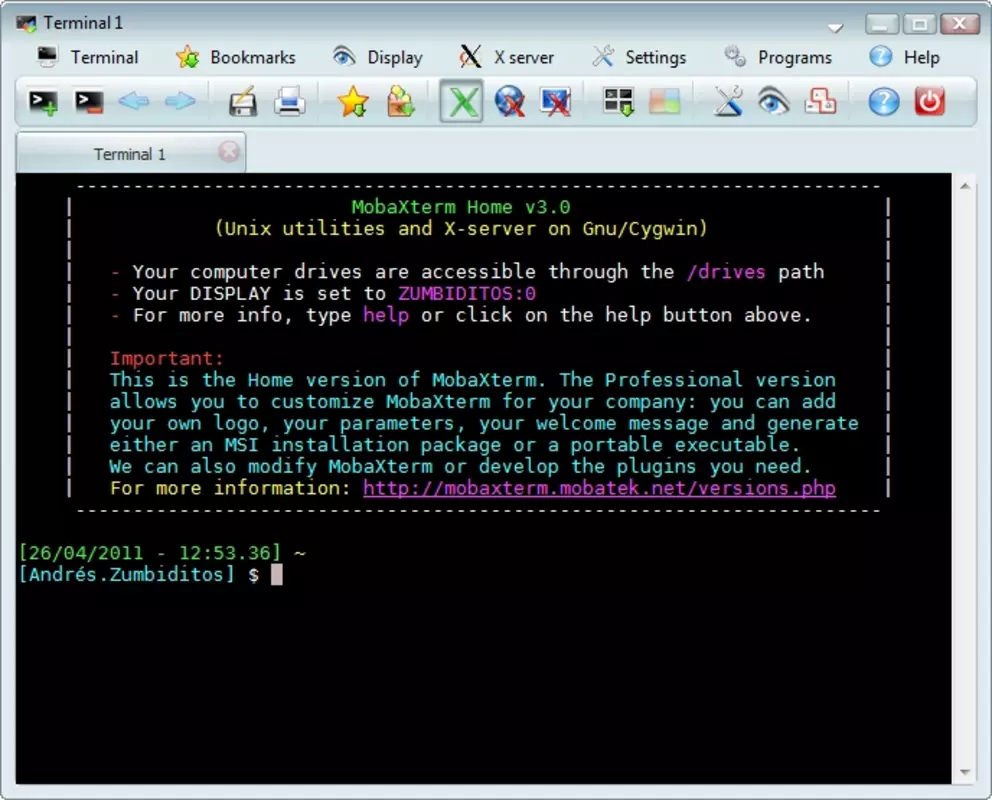Close the Terminal 1 tab
Viewport: 992px width, 800px height.
[229, 152]
